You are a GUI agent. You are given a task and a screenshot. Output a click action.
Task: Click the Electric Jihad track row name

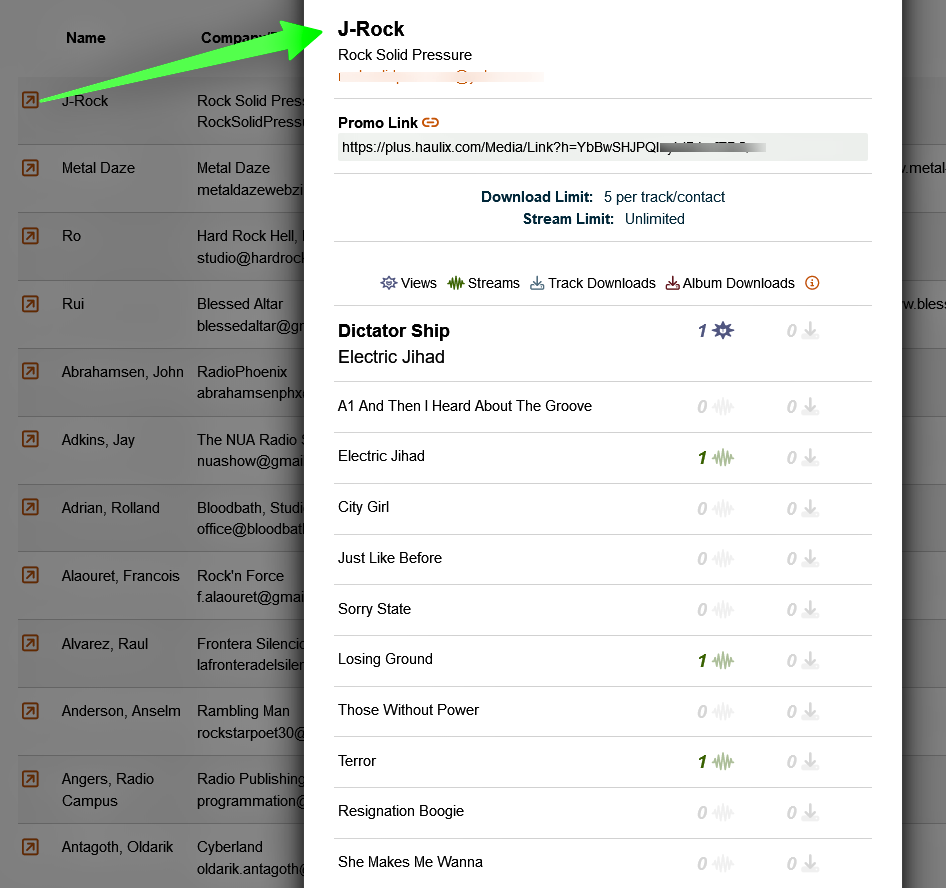click(x=381, y=456)
